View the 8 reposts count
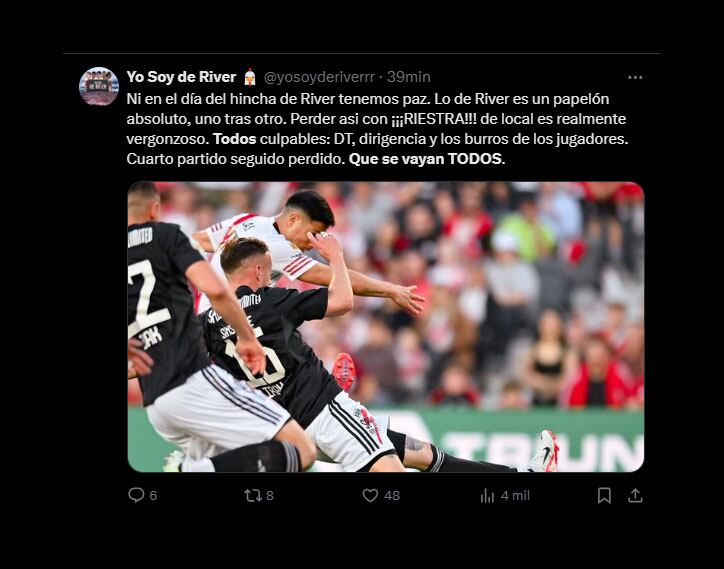This screenshot has height=569, width=724. 270,496
